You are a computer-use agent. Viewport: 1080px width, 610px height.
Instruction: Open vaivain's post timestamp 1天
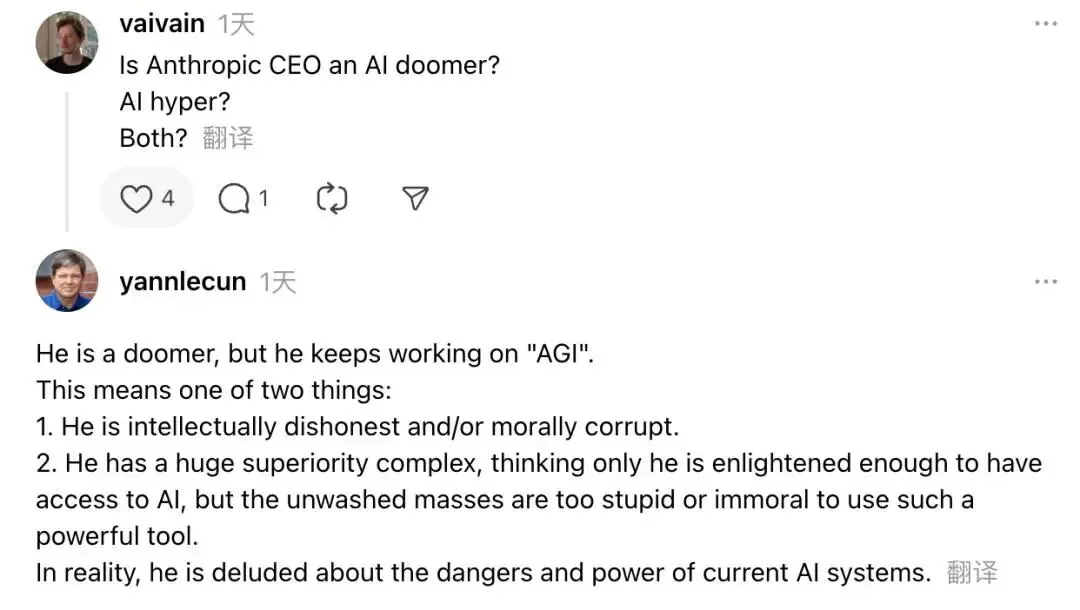click(x=236, y=25)
